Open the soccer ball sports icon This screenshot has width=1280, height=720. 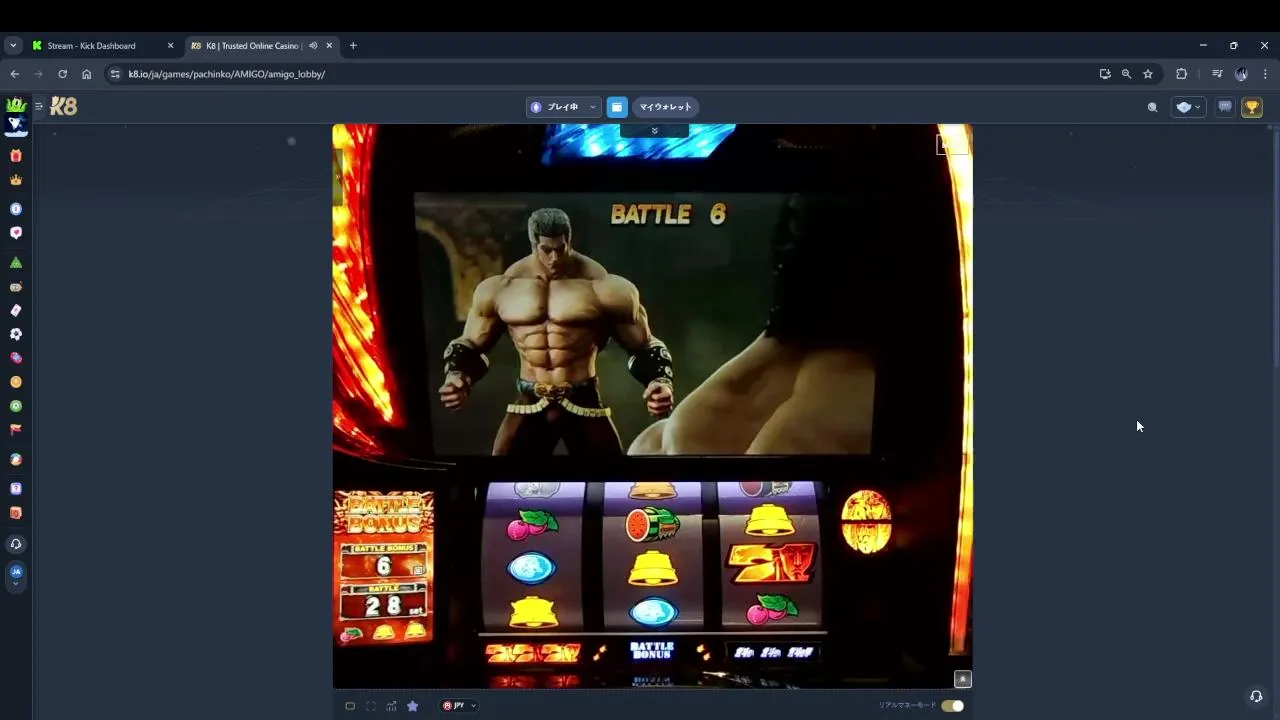point(15,334)
